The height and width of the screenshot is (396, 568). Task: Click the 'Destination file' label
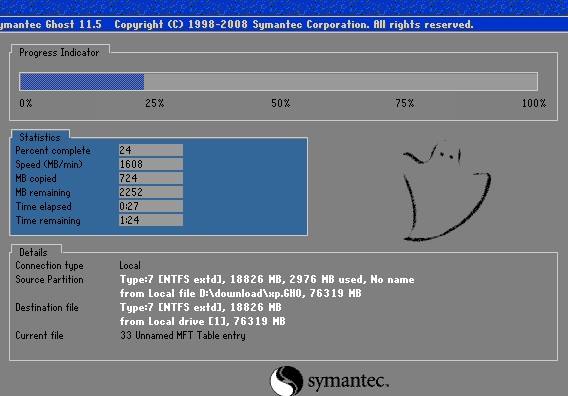click(x=47, y=308)
